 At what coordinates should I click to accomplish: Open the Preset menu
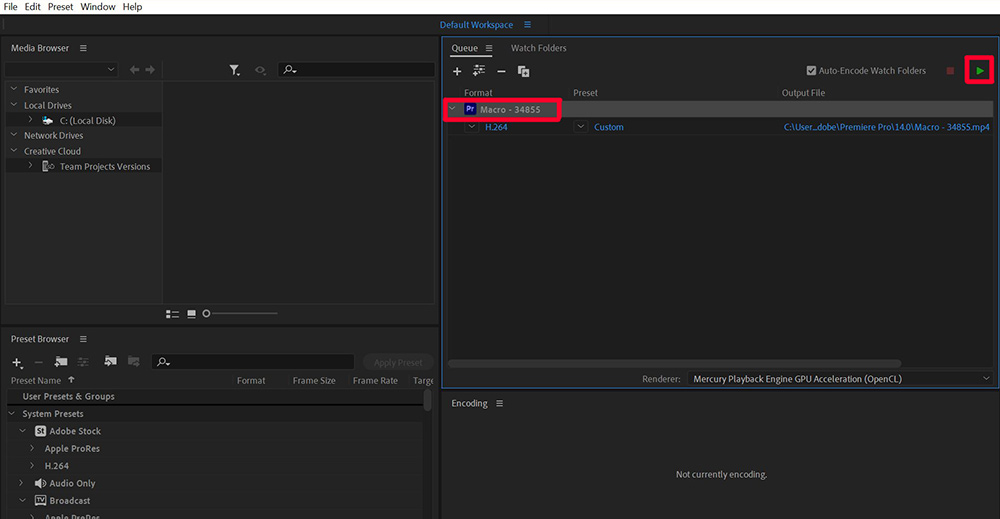(x=61, y=6)
